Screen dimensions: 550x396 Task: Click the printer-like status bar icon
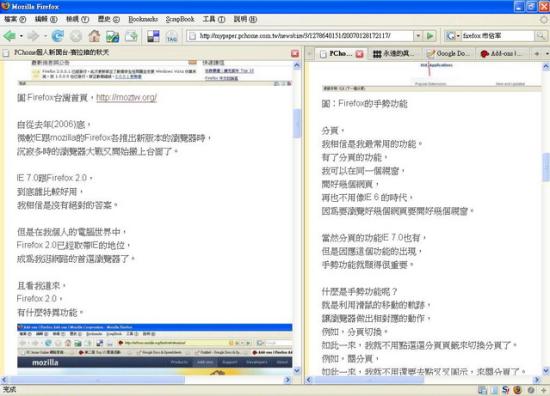(483, 390)
